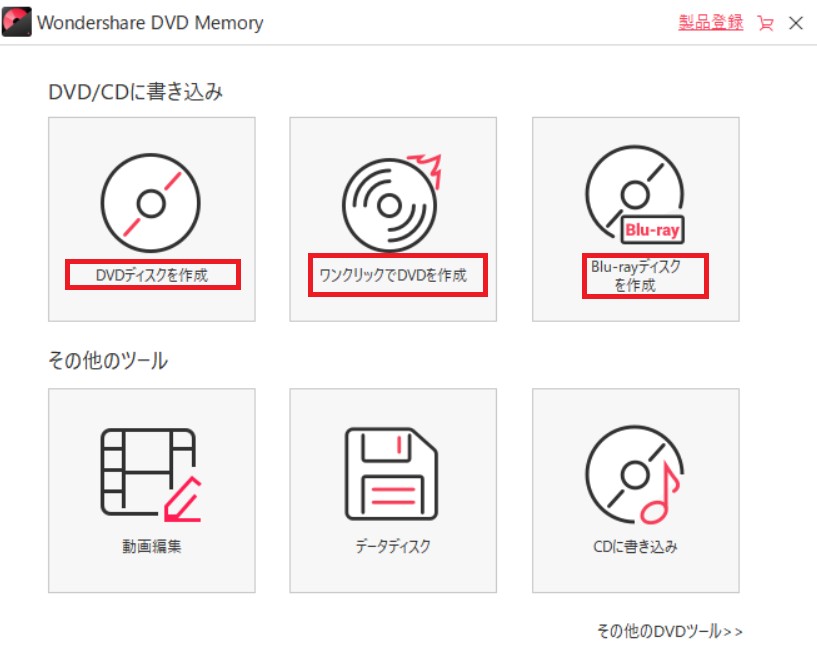Click the Blu-ray badge on the disc

[652, 230]
